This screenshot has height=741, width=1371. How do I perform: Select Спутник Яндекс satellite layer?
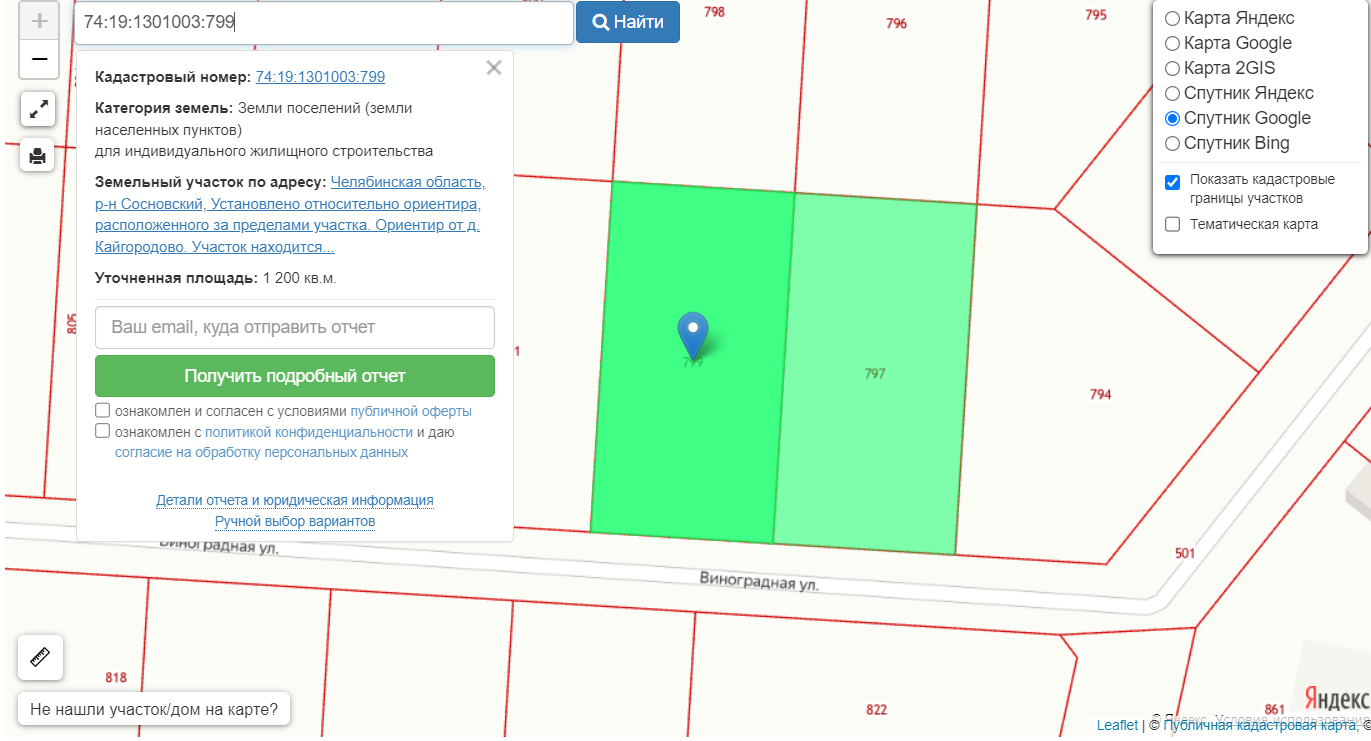pos(1172,93)
